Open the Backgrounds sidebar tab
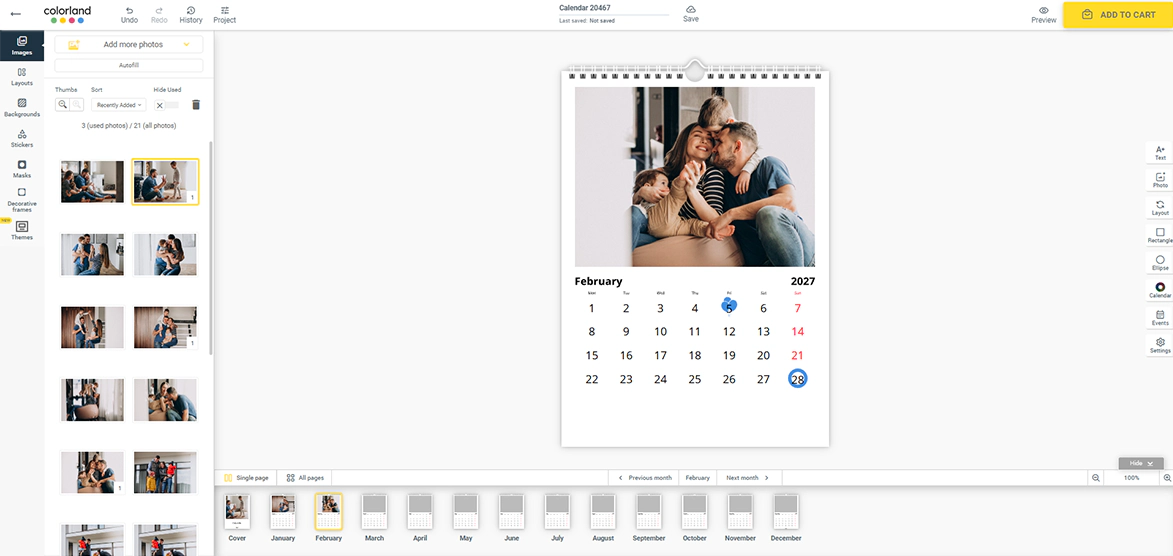1173x556 pixels. (22, 108)
